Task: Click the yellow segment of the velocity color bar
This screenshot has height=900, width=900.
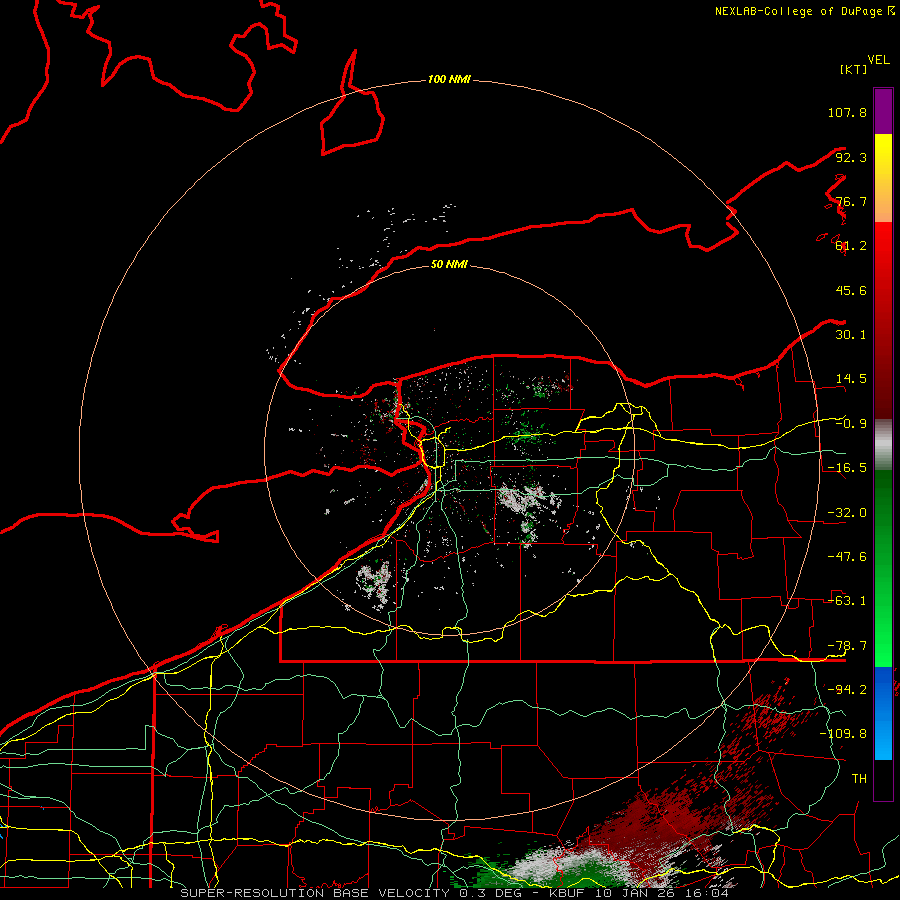Action: click(883, 178)
